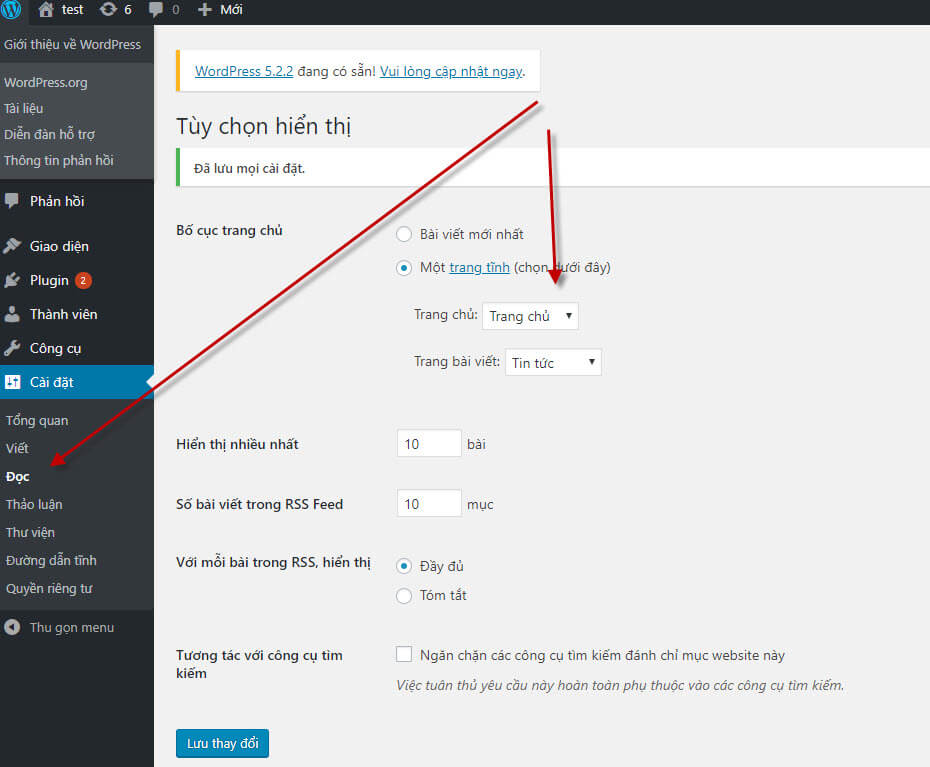This screenshot has height=767, width=930.
Task: Click the Công cụ wrench icon
Action: 12,348
